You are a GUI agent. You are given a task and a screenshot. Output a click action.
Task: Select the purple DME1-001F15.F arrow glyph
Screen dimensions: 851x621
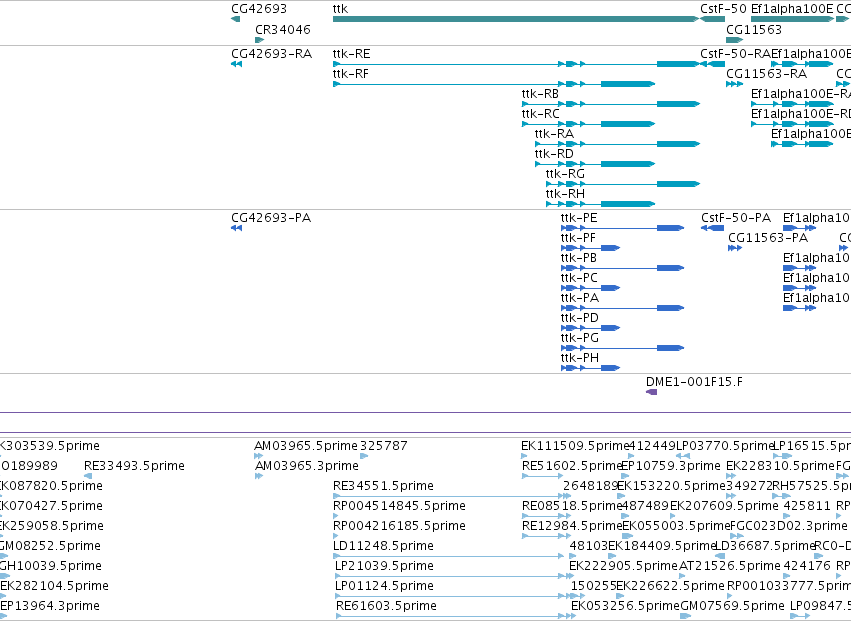(651, 392)
